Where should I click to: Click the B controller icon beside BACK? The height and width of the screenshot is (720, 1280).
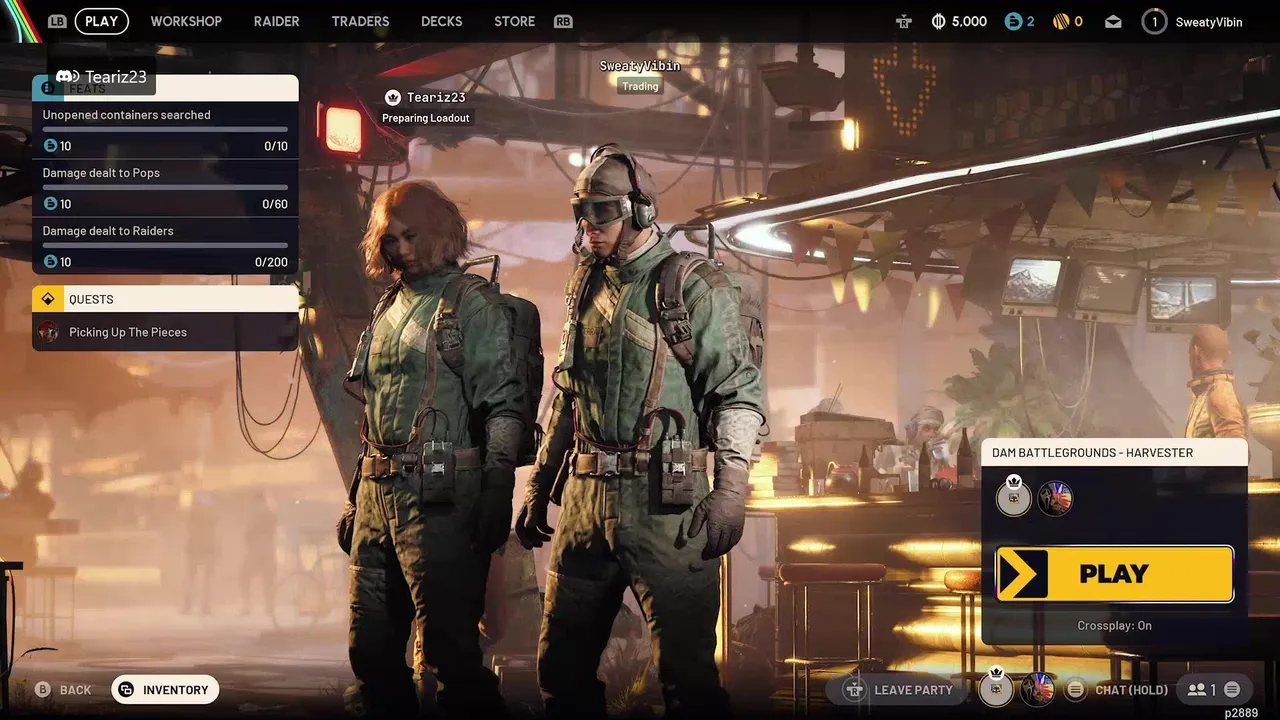click(43, 690)
